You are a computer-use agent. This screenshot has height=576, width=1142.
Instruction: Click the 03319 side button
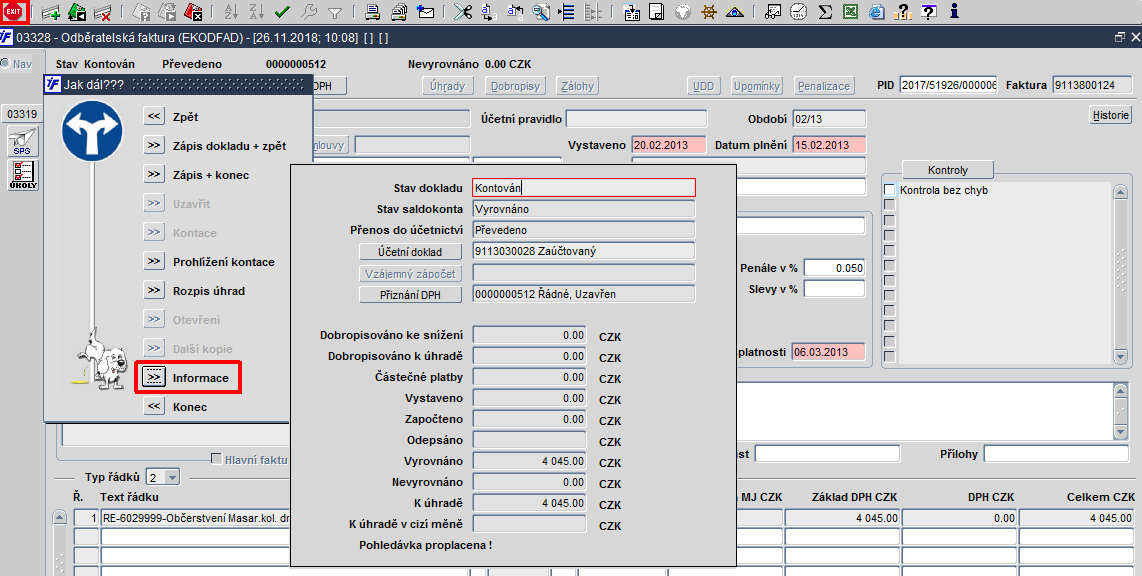(x=22, y=114)
